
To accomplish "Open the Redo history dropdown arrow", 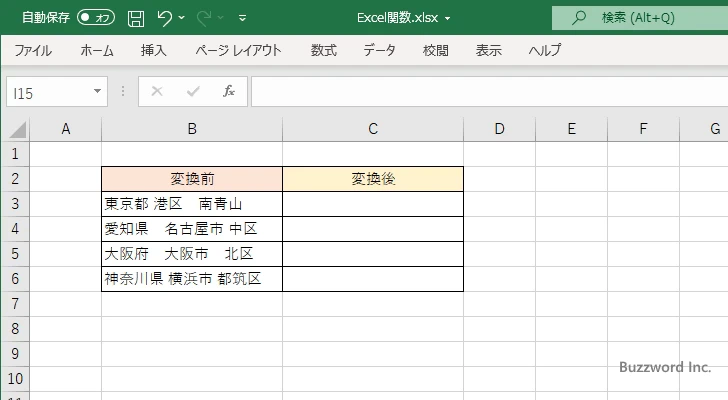I will (221, 18).
